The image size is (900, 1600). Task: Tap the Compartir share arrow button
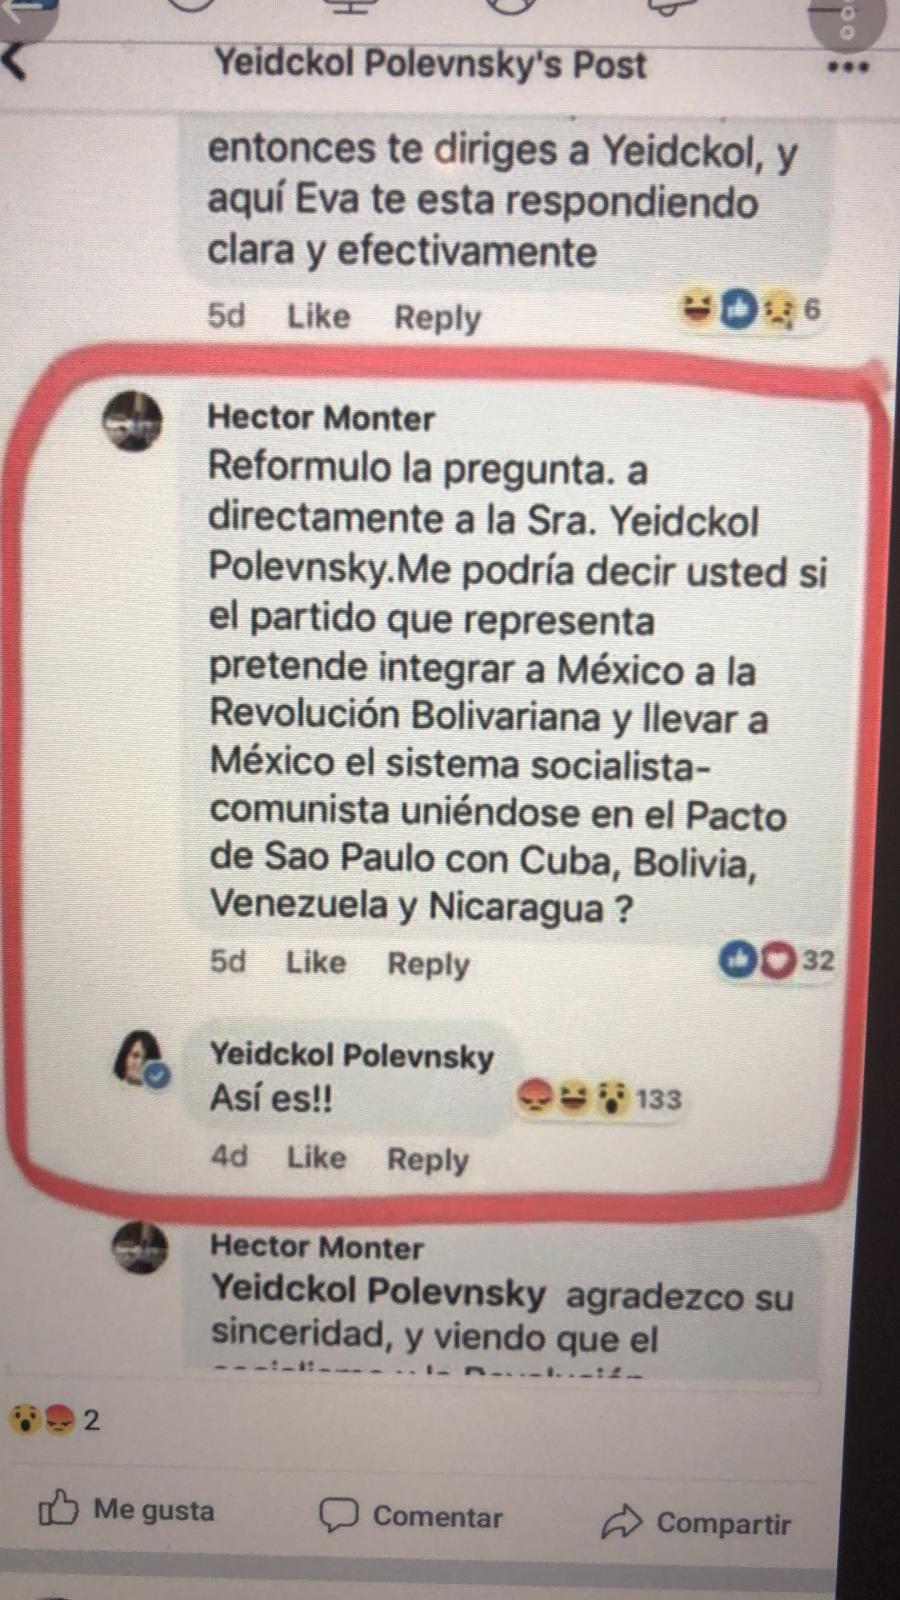[x=696, y=1523]
